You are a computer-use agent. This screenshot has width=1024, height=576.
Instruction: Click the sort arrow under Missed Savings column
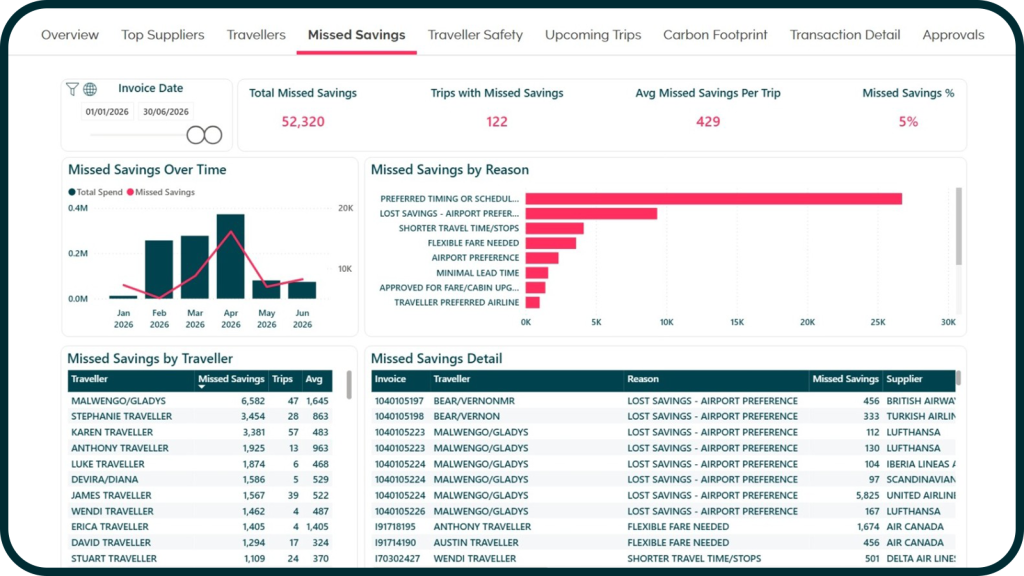pos(202,387)
